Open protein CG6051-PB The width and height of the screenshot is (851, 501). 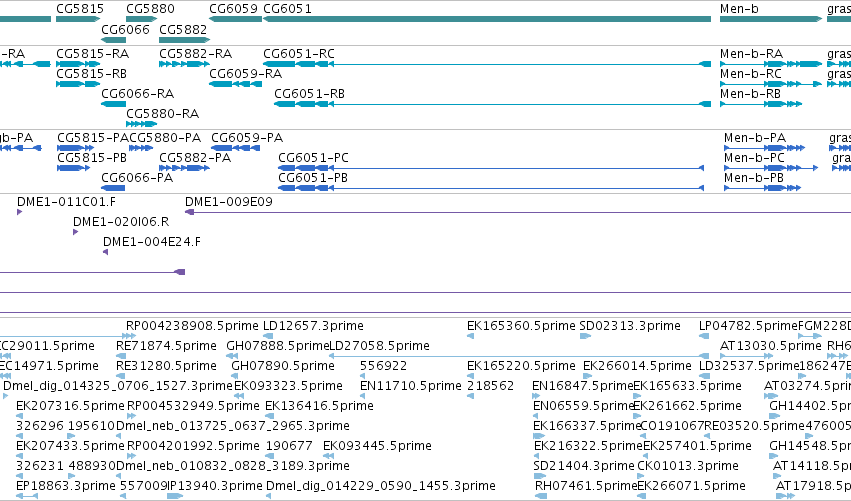pyautogui.click(x=313, y=178)
